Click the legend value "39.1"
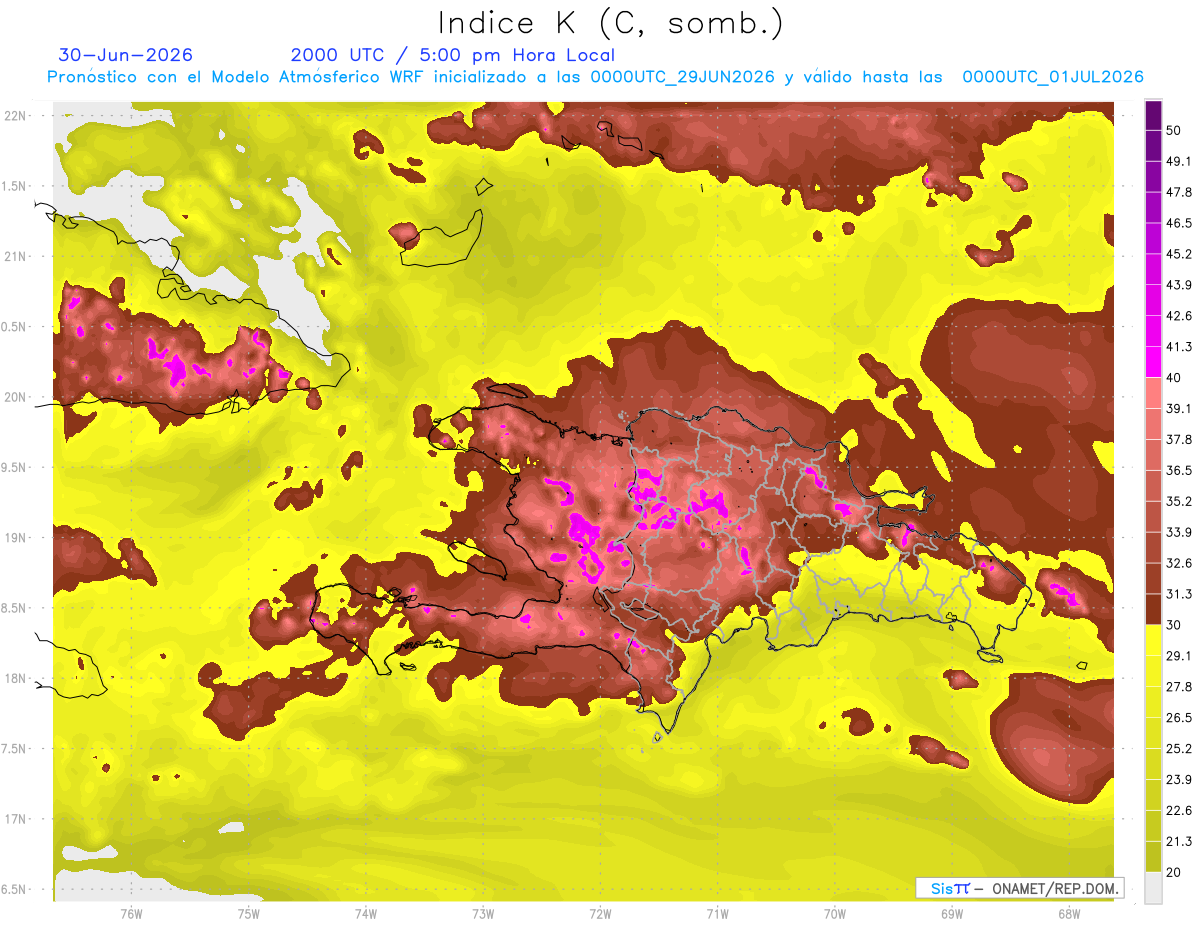Screen dimensions: 1200x927 click(x=1179, y=408)
